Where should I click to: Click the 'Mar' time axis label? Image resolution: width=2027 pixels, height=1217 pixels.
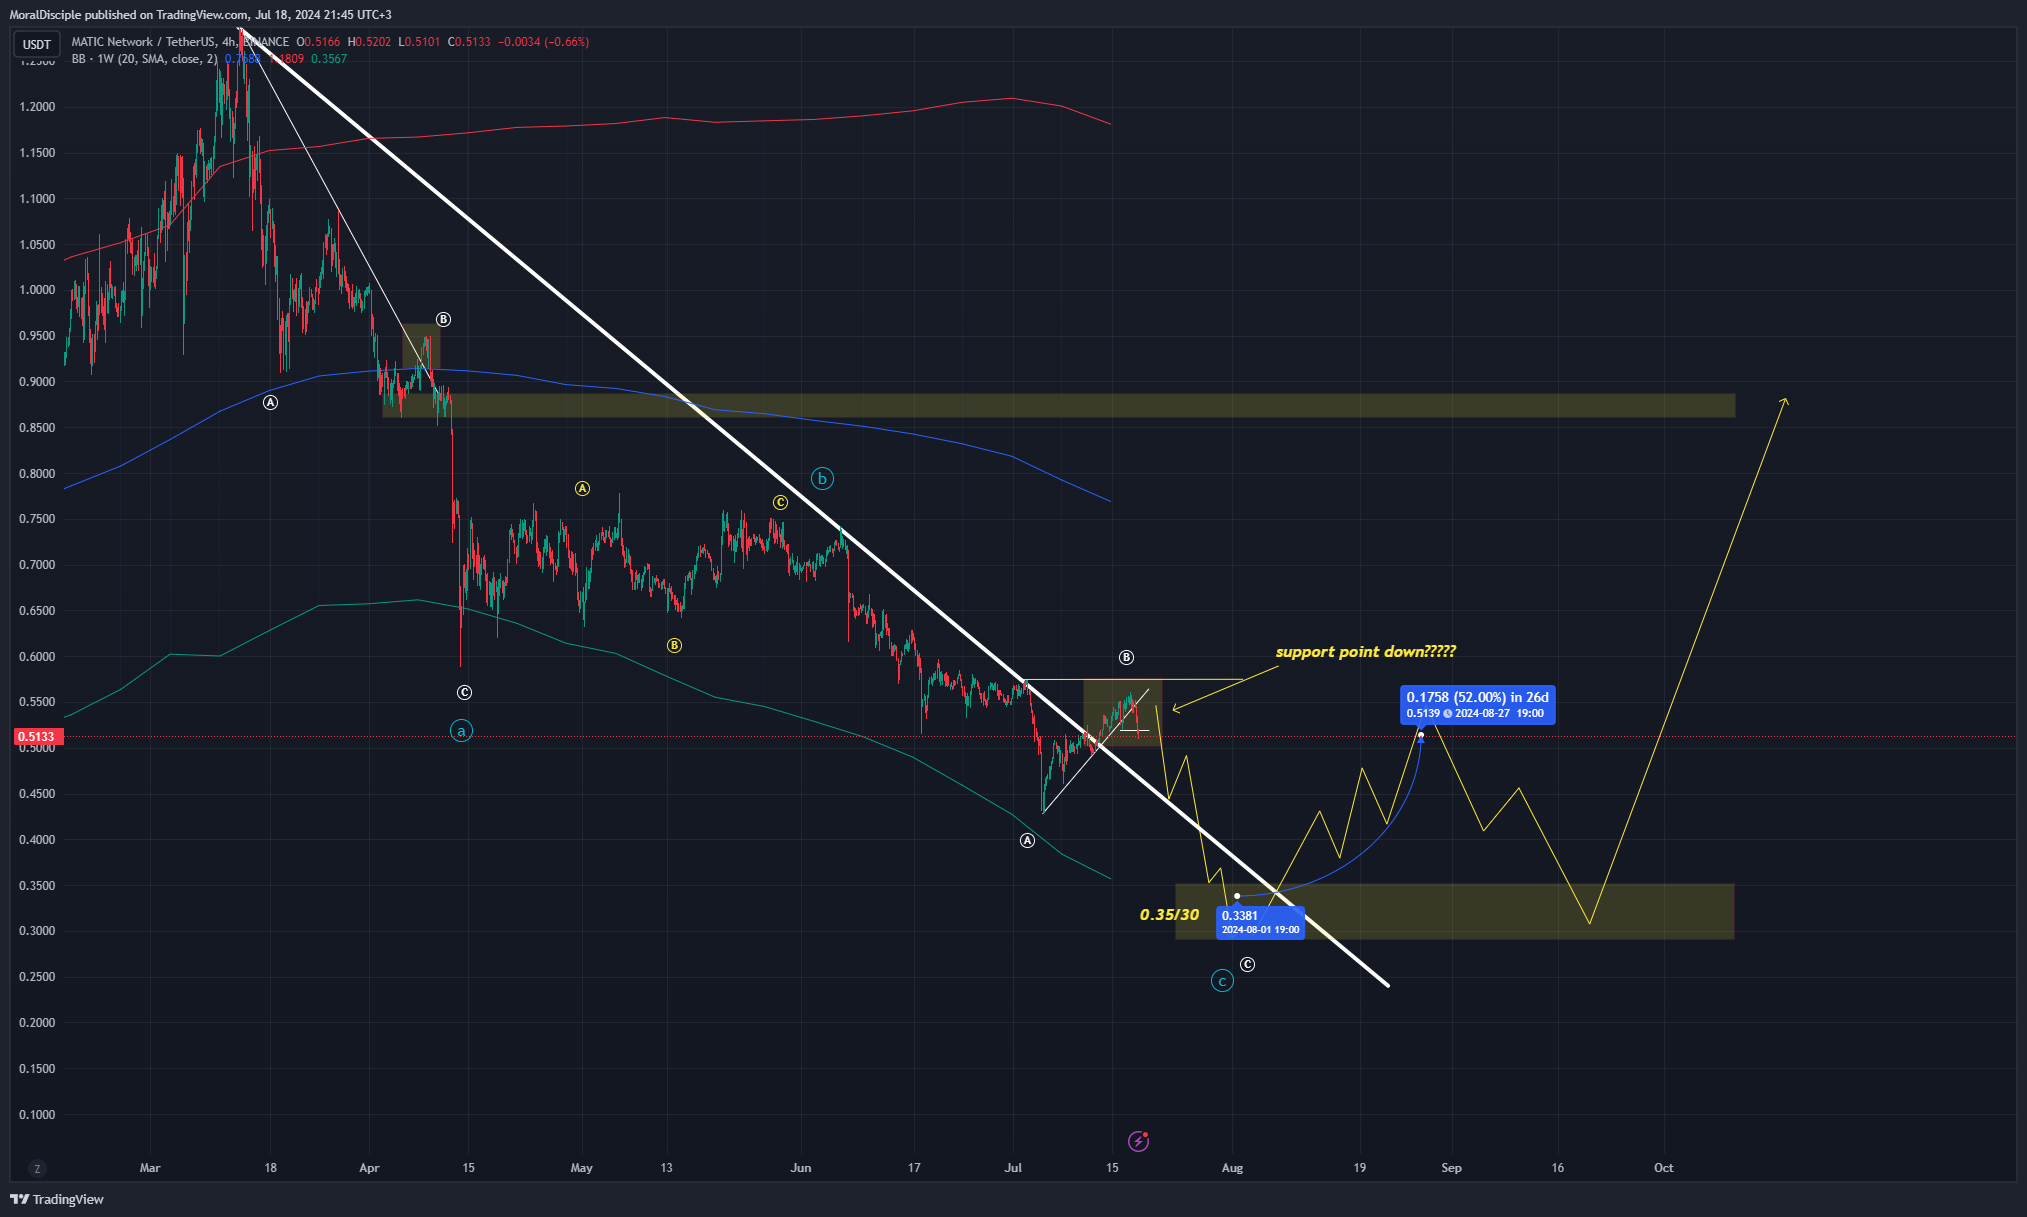click(150, 1168)
